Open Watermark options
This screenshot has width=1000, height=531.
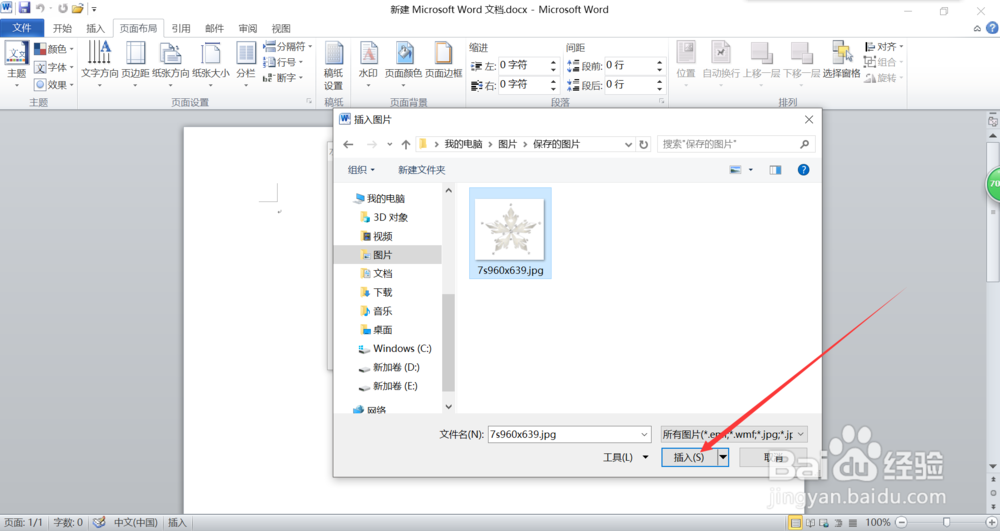pos(368,64)
